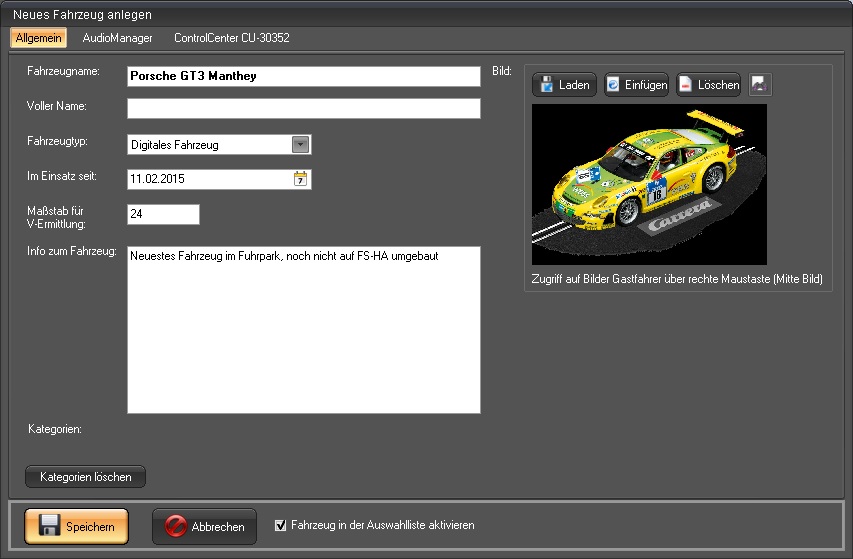853x559 pixels.
Task: Switch to the Allgemein tab
Action: click(x=38, y=38)
